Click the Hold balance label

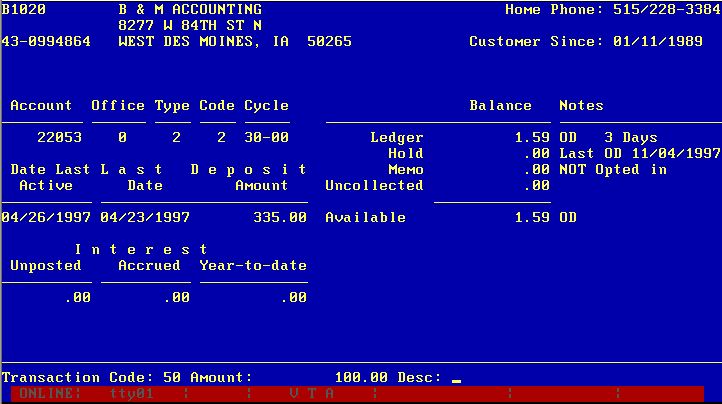point(406,153)
